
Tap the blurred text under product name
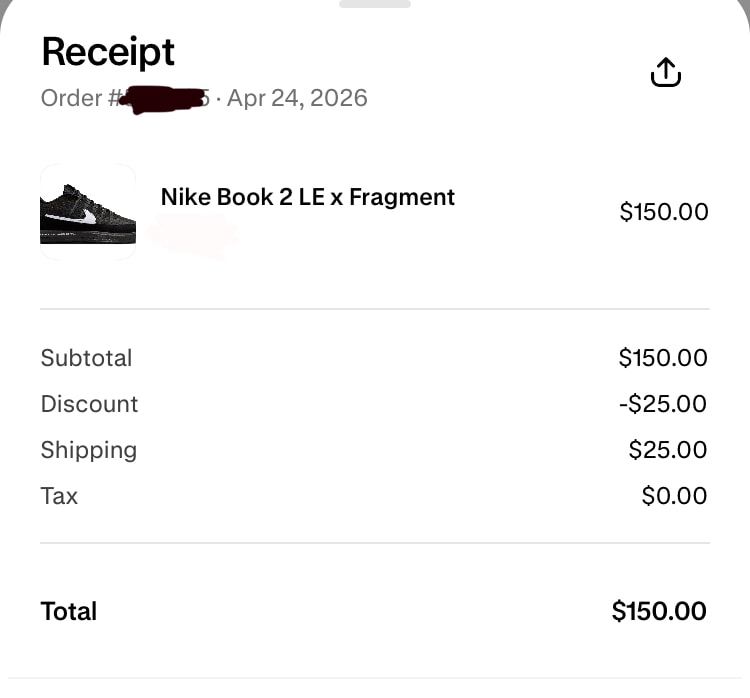(x=193, y=234)
